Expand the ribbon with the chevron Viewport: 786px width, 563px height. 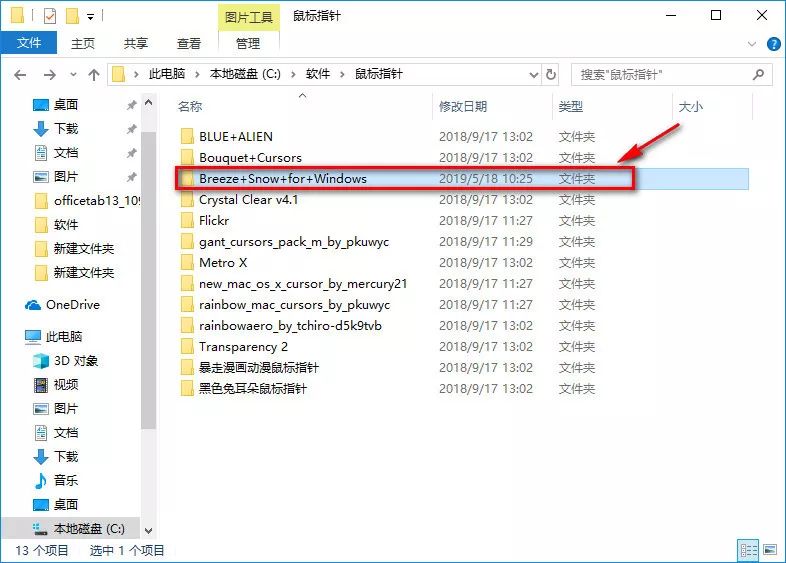pyautogui.click(x=751, y=44)
